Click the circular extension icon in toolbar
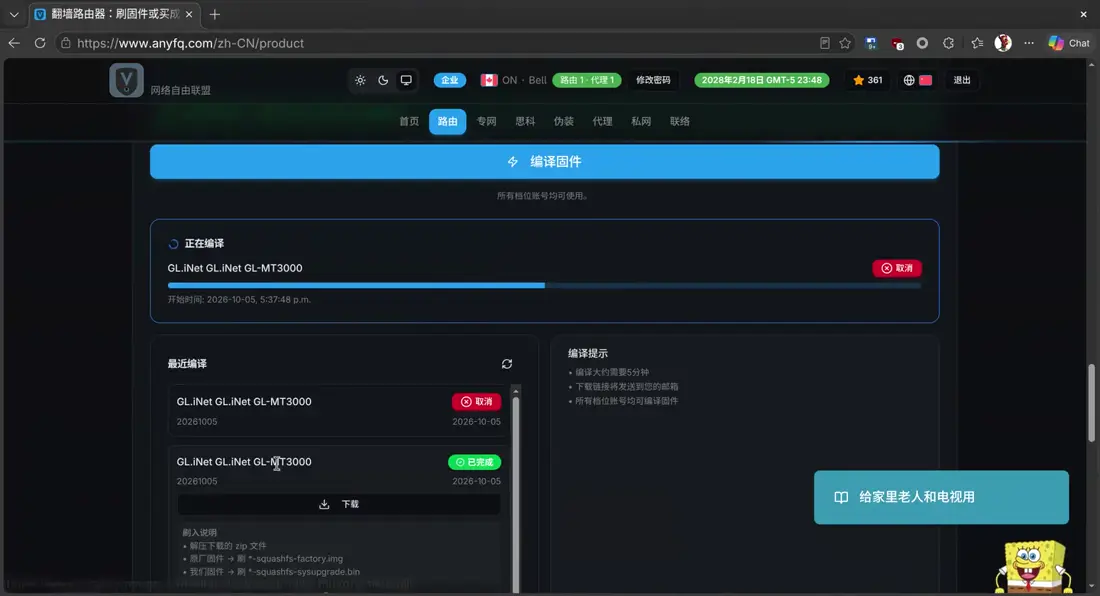Viewport: 1100px width, 596px height. click(x=923, y=43)
